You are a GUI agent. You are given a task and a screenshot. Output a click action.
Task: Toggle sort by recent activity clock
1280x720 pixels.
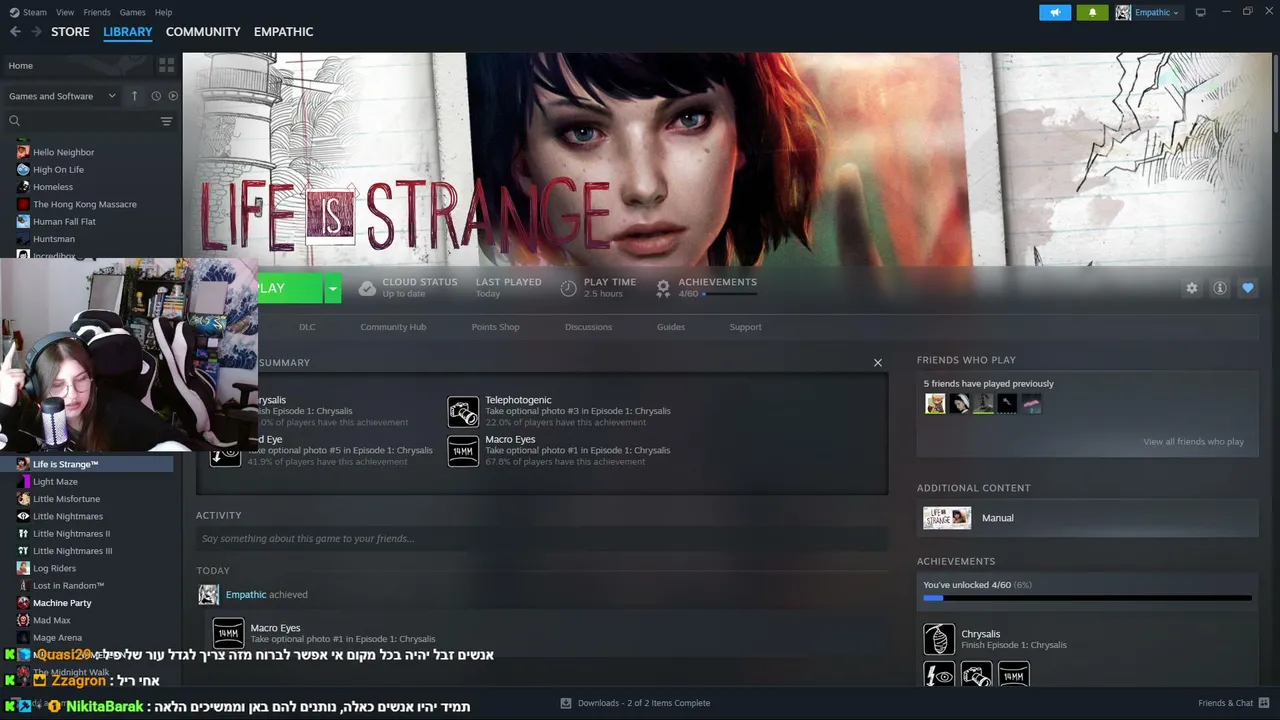156,96
